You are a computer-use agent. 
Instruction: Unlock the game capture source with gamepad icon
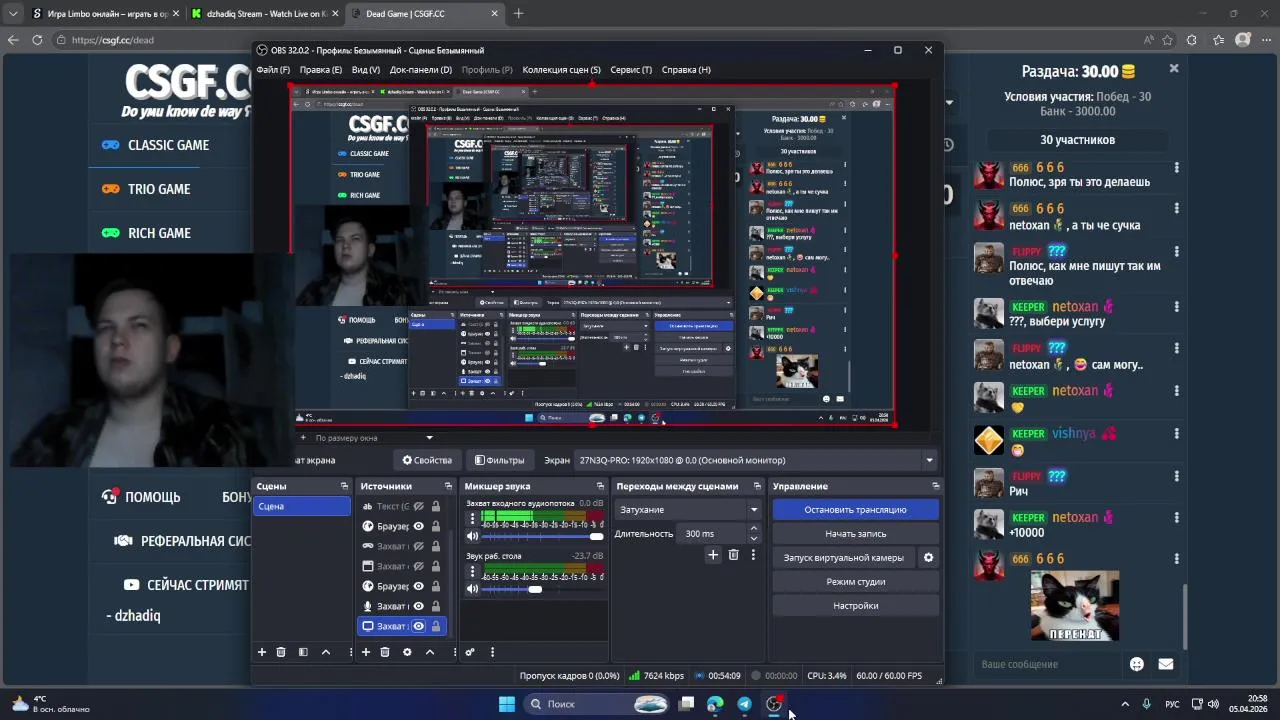point(436,546)
